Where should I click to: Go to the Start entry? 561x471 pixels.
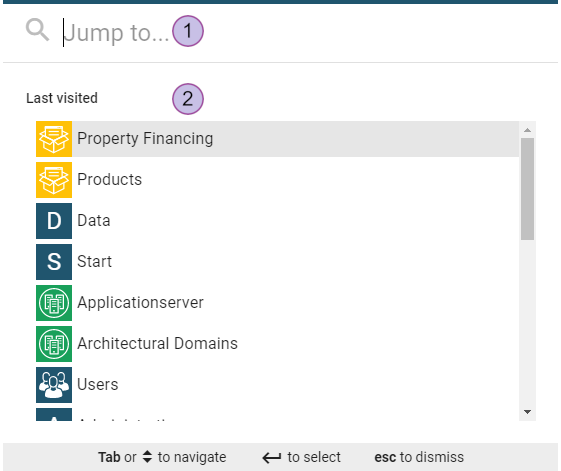(277, 262)
